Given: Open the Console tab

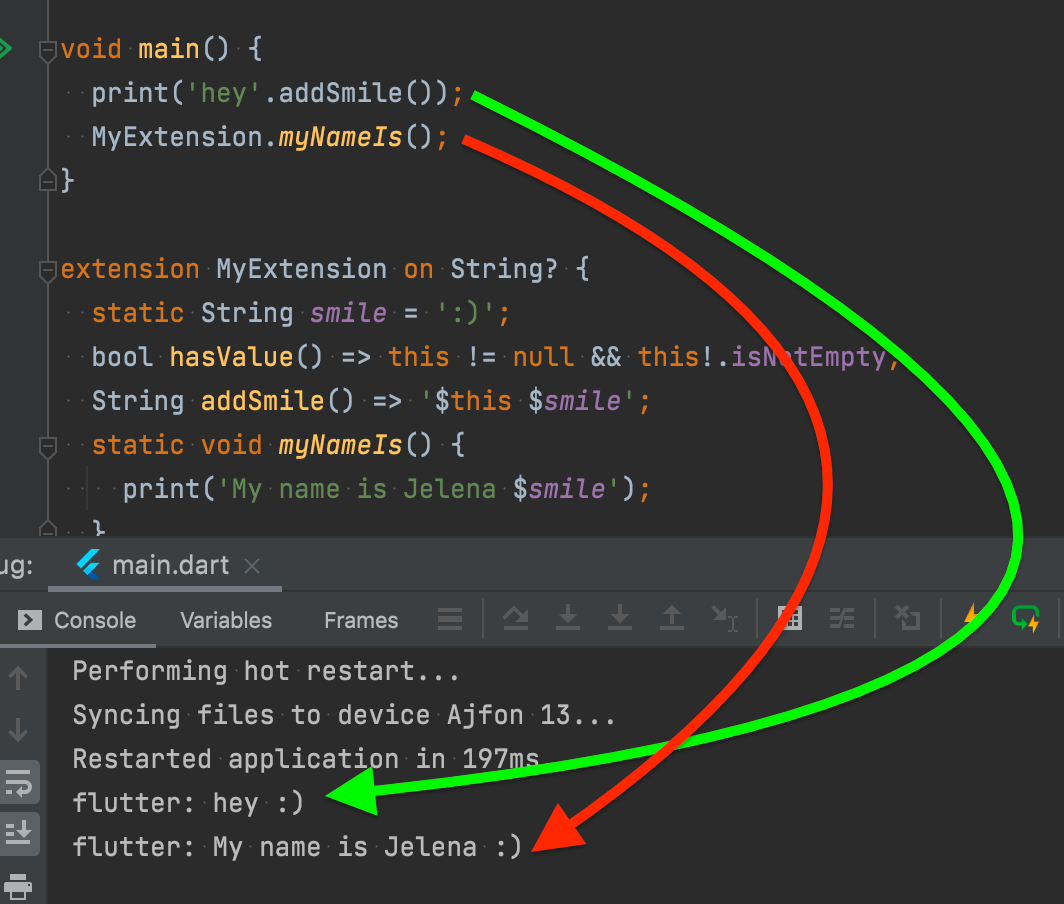Looking at the screenshot, I should [95, 620].
